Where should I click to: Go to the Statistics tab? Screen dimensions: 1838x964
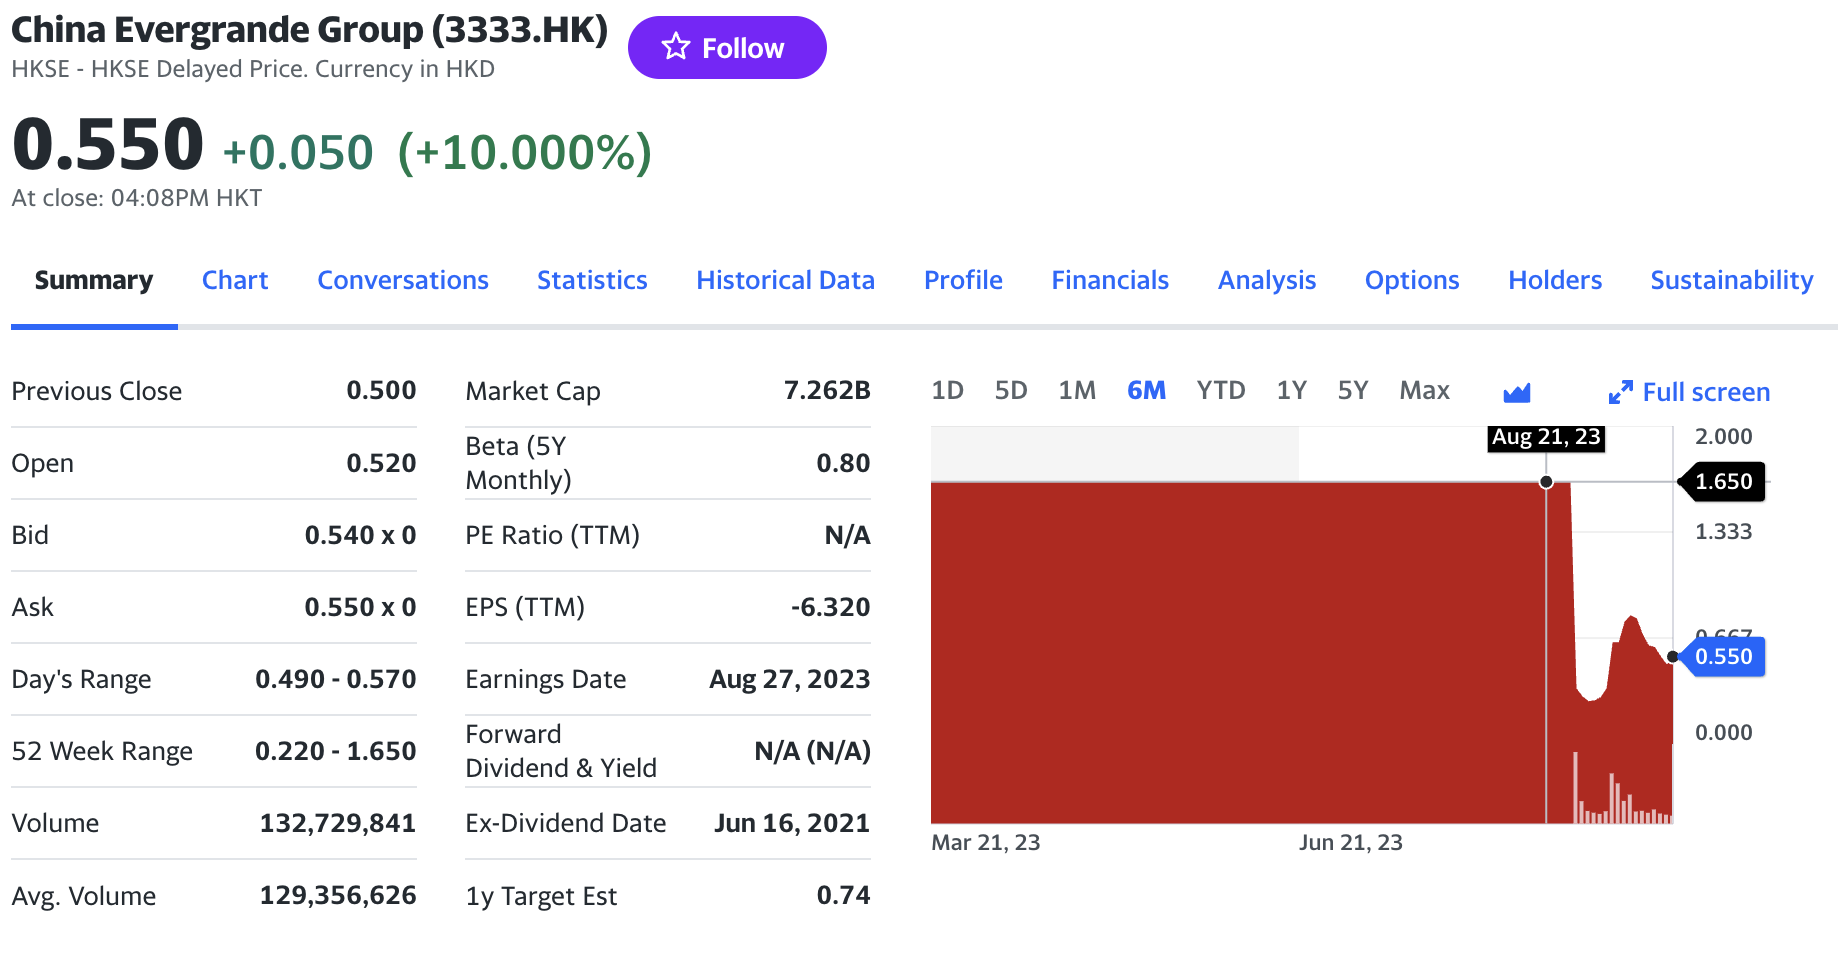[592, 280]
